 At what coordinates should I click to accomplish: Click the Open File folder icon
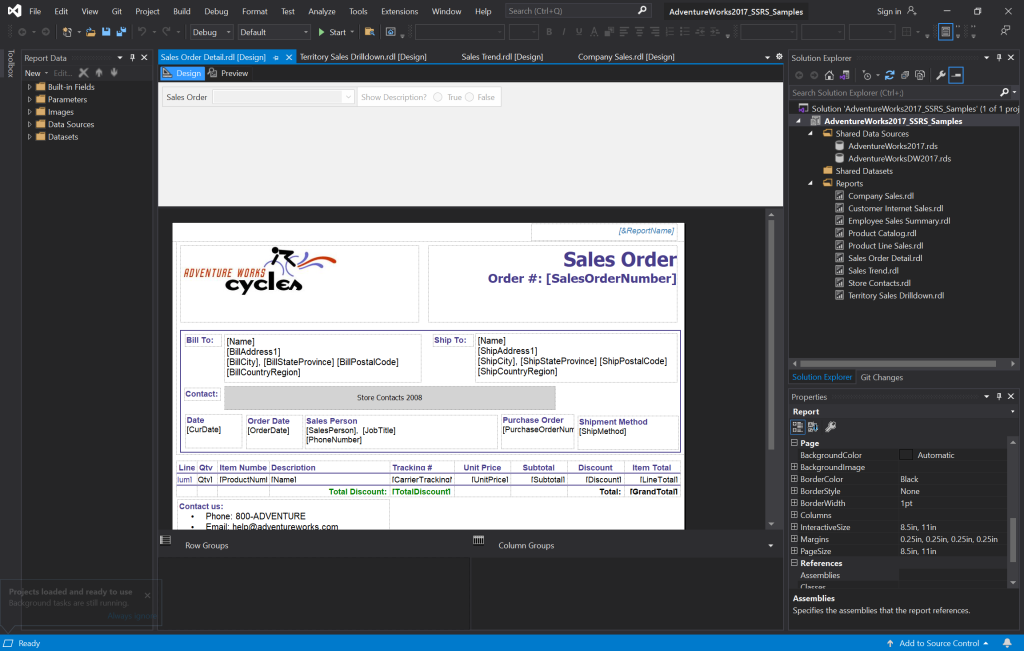(x=91, y=32)
